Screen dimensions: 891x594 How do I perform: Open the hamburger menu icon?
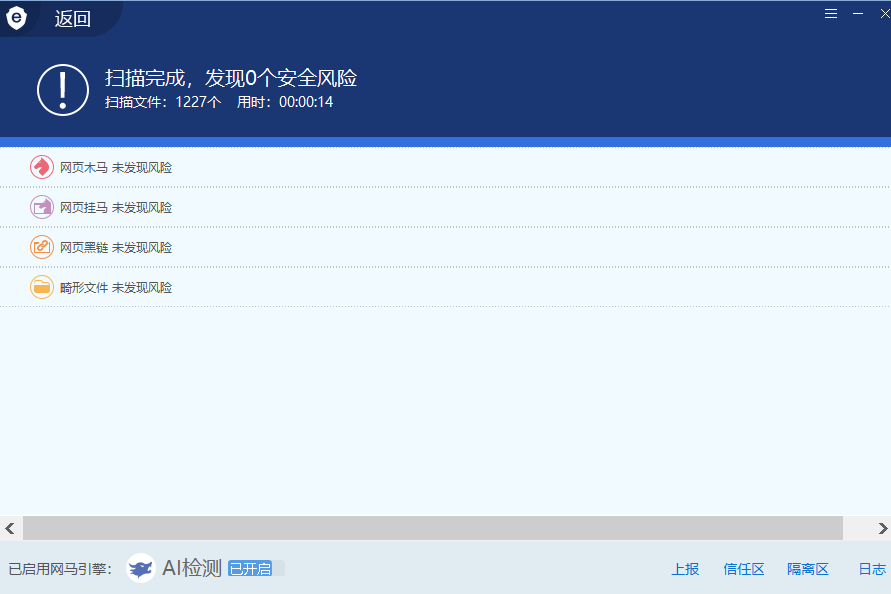tap(831, 14)
